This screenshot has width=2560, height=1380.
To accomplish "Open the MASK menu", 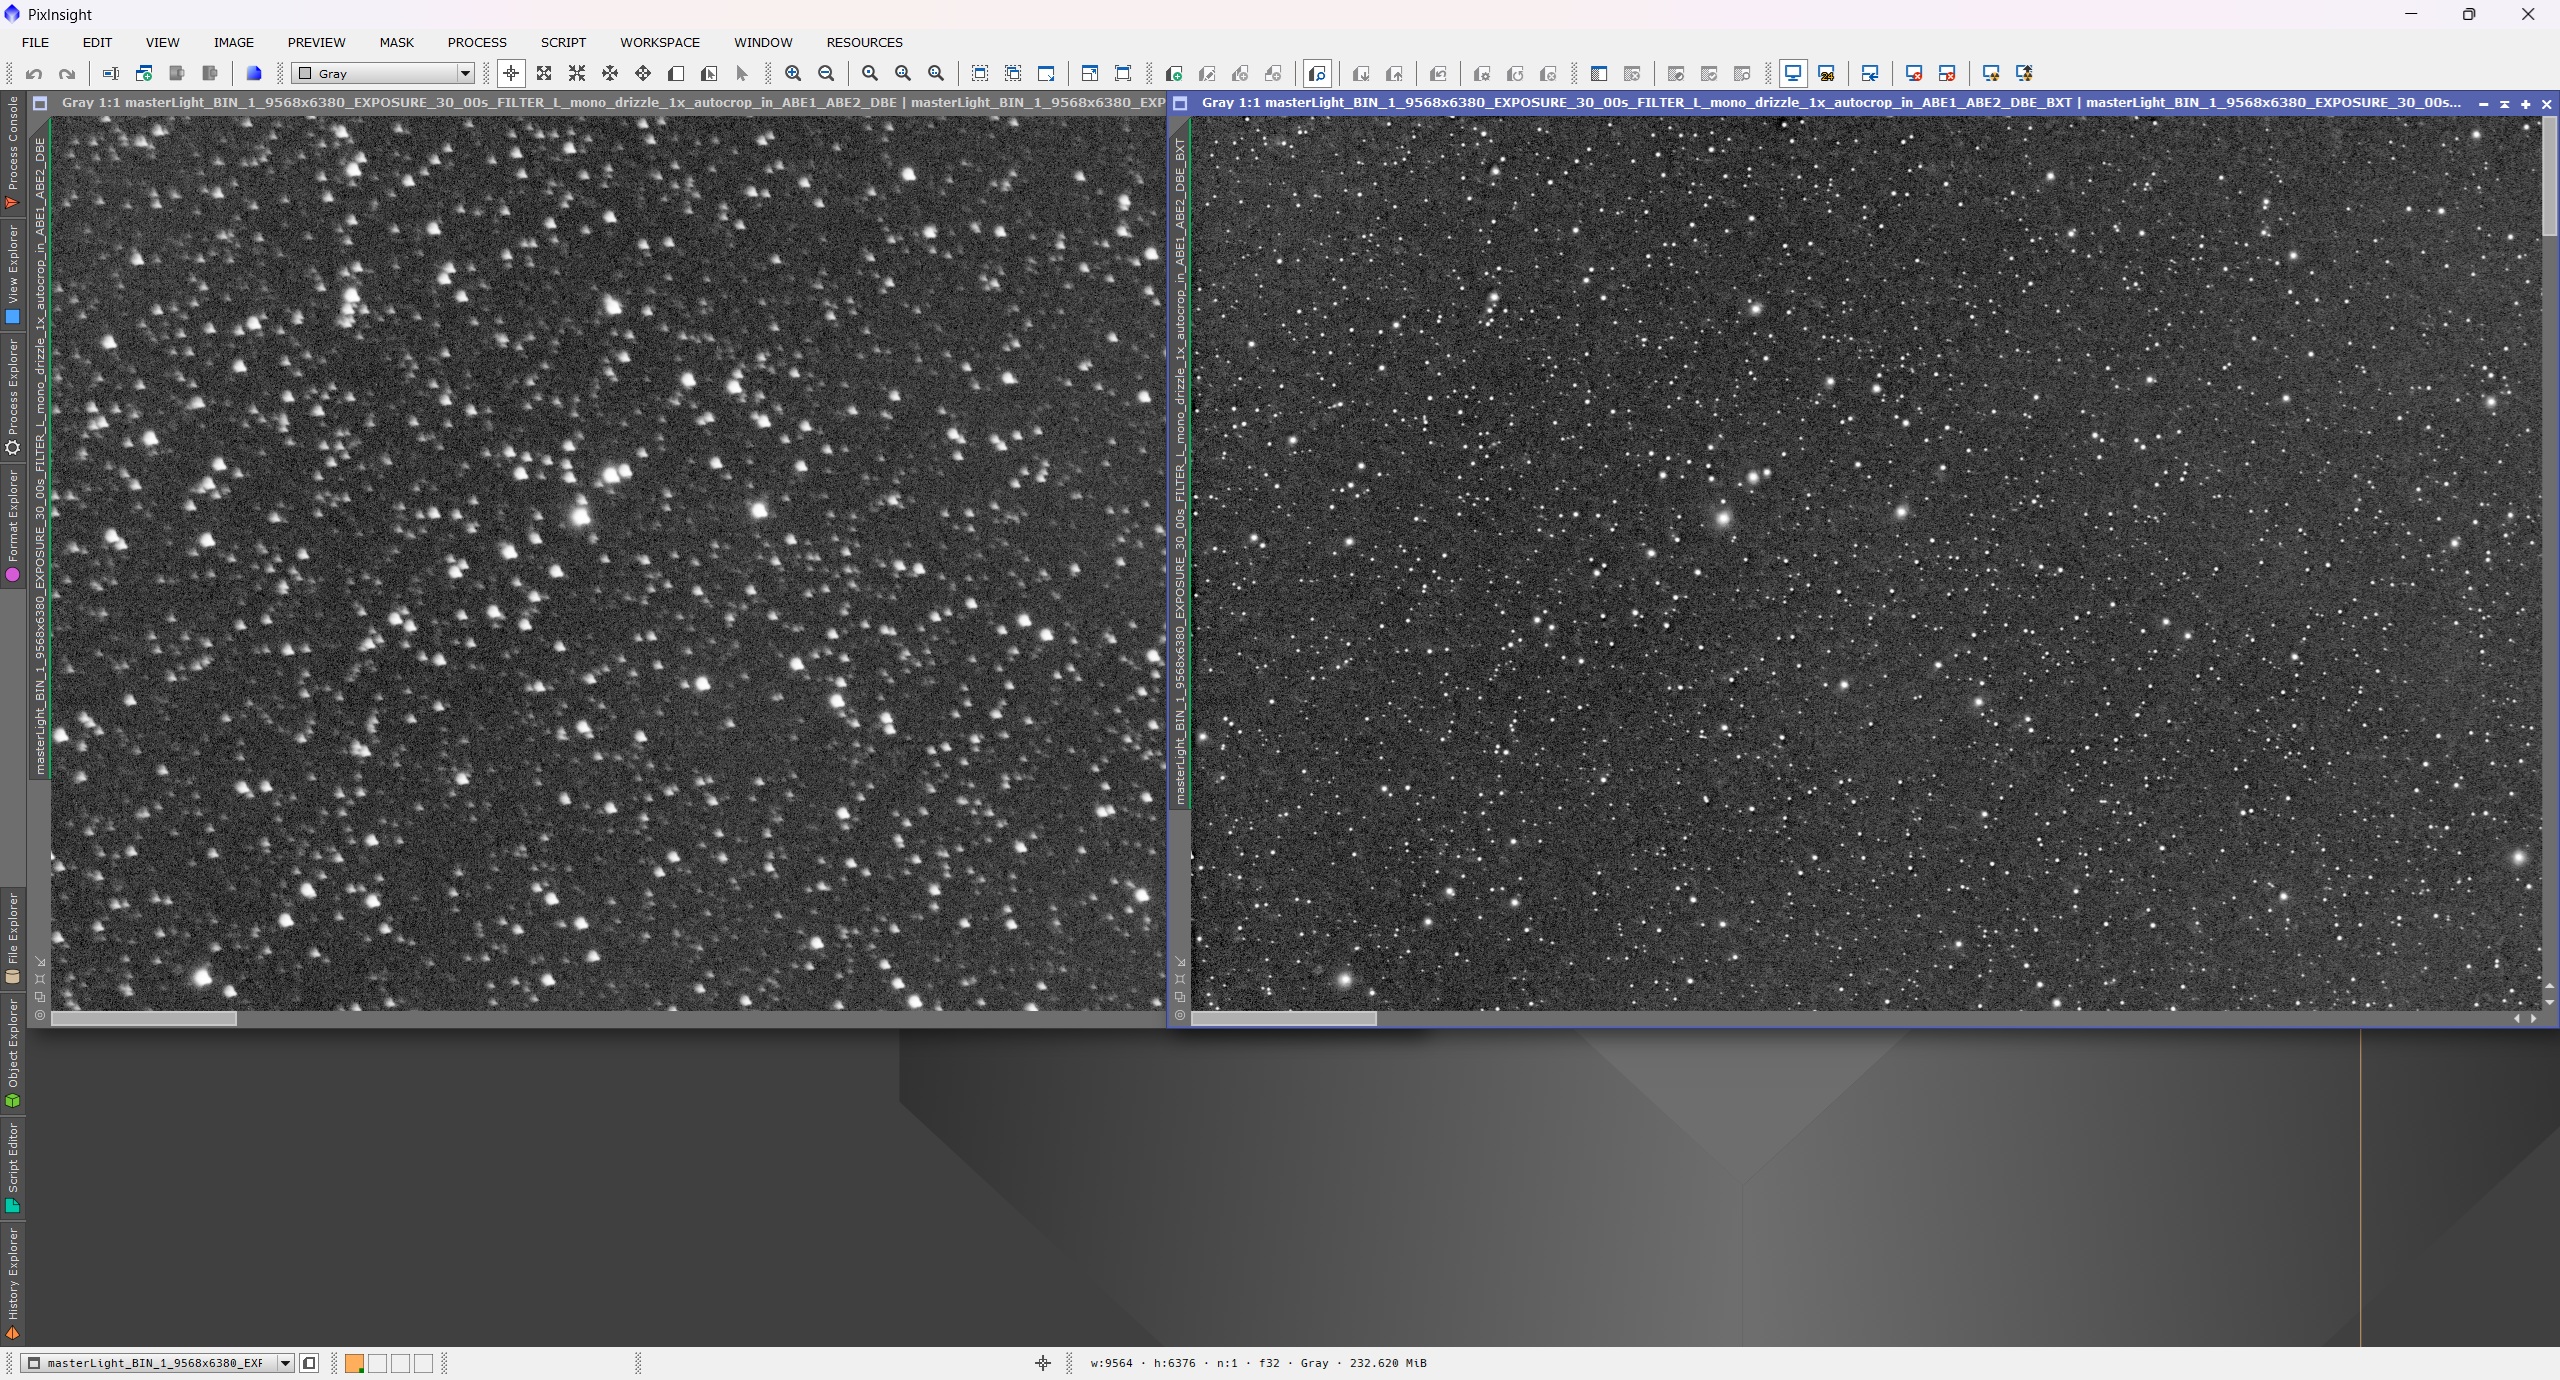I will [396, 42].
